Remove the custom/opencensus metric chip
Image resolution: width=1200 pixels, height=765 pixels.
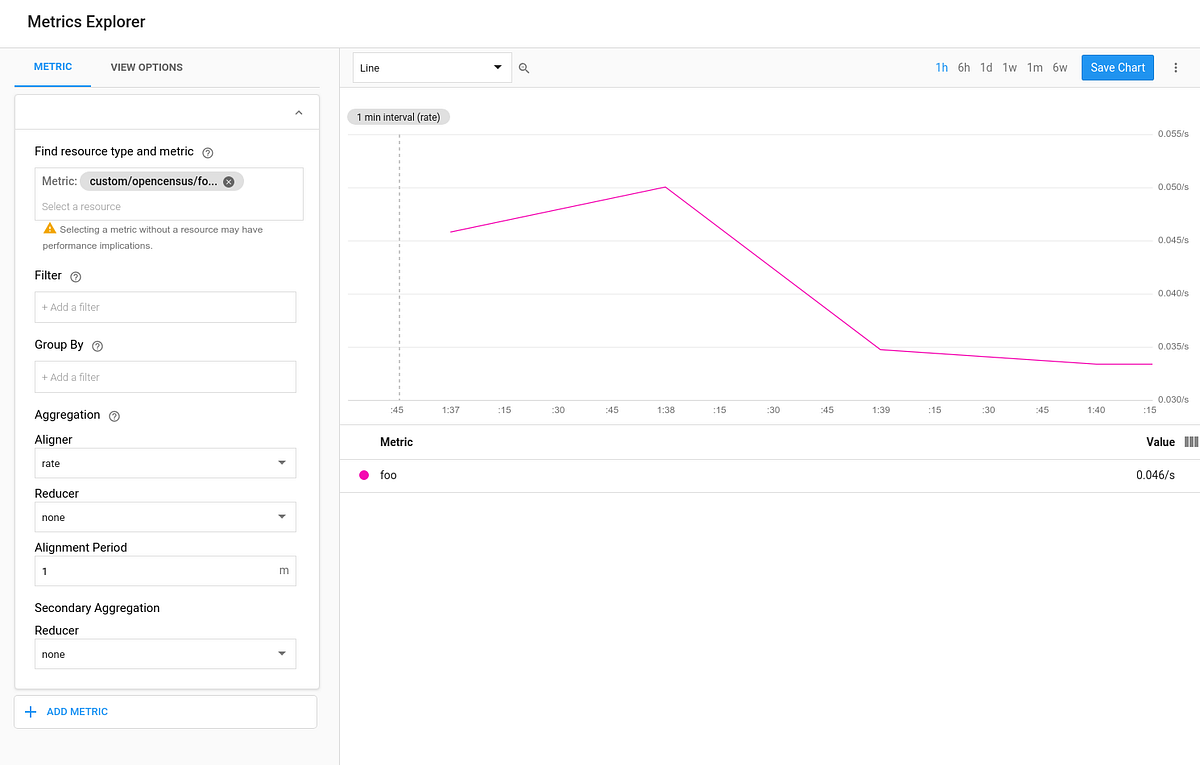tap(228, 181)
